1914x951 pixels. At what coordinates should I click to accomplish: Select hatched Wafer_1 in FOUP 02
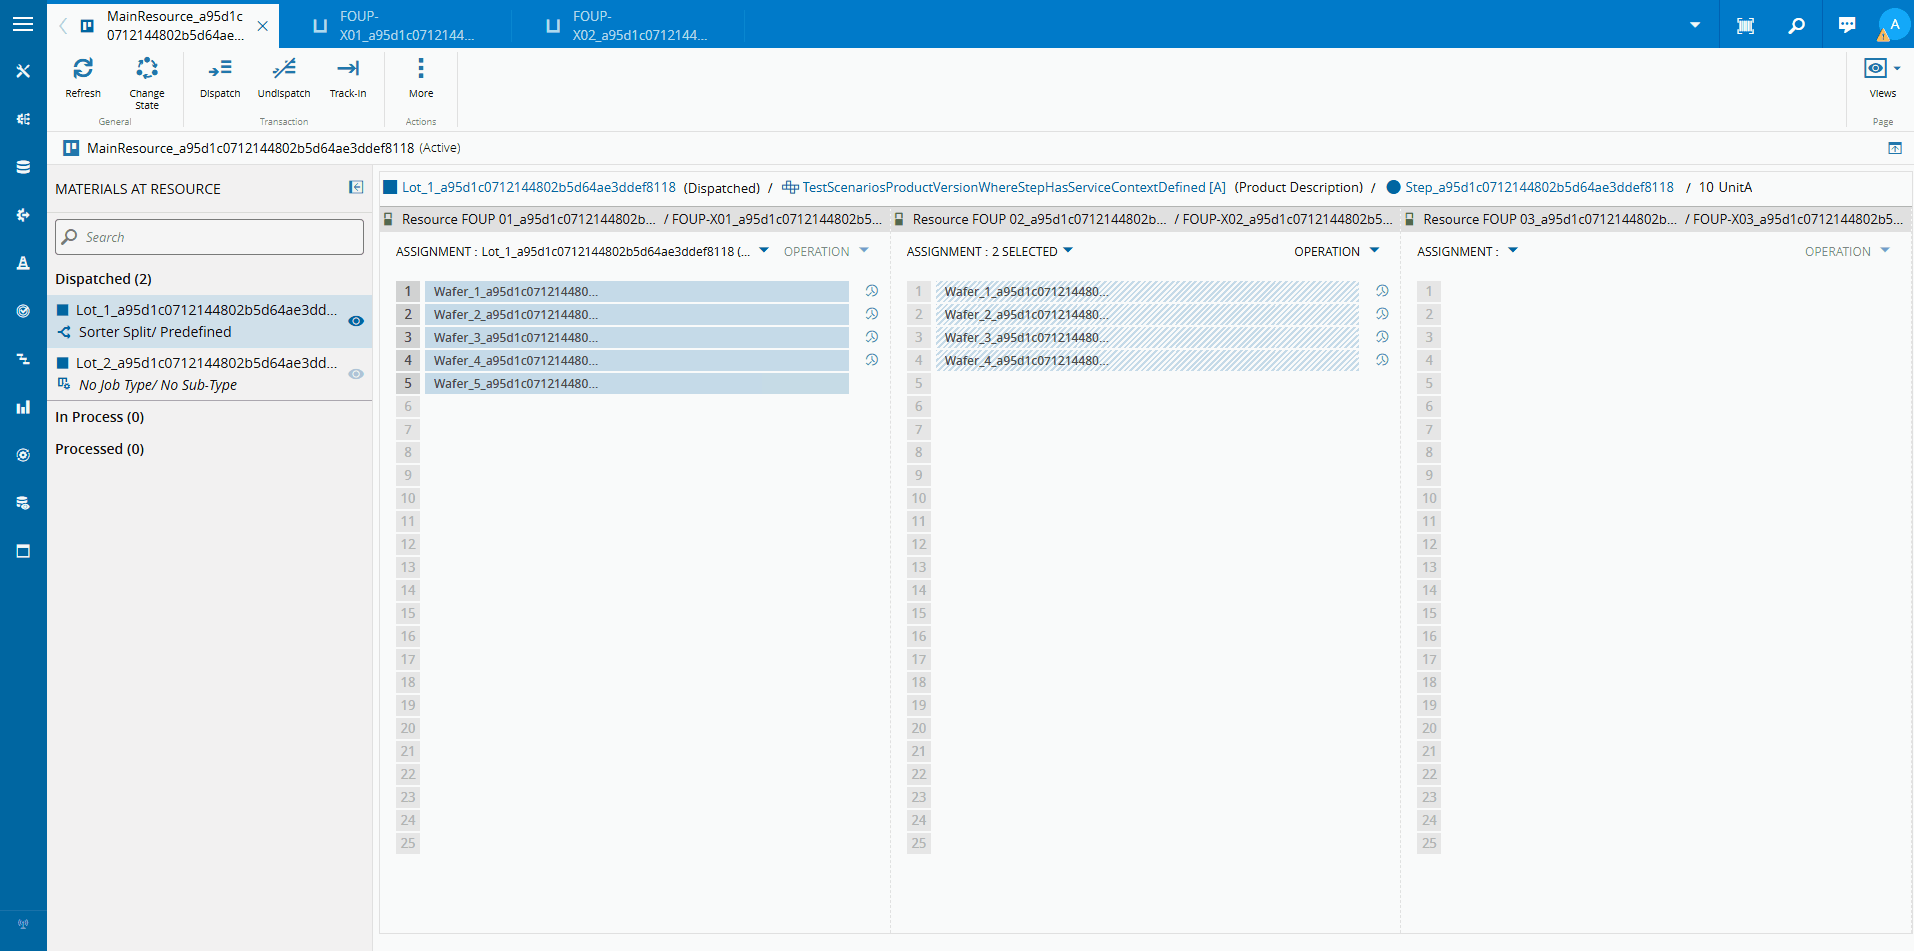click(1147, 291)
